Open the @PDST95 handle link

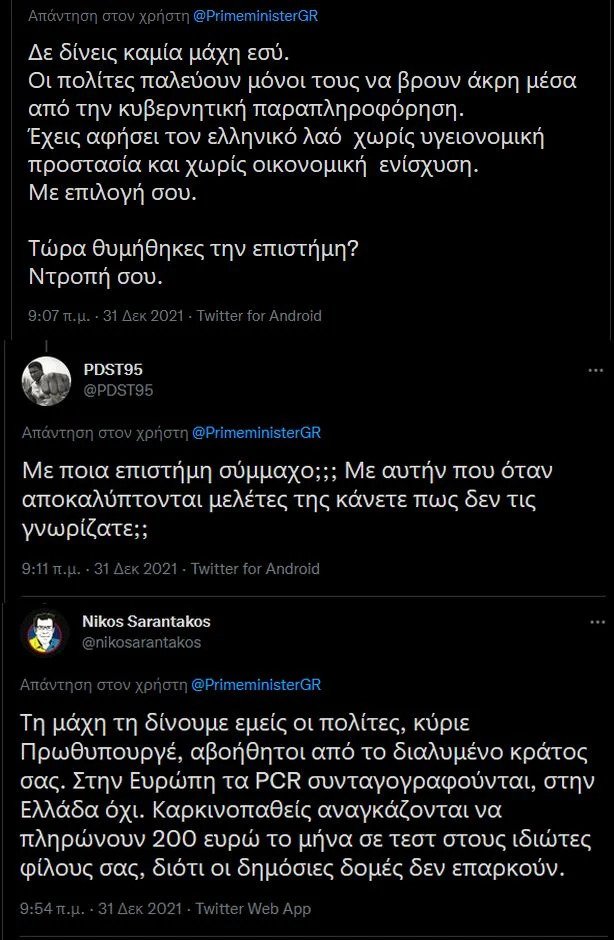point(118,389)
